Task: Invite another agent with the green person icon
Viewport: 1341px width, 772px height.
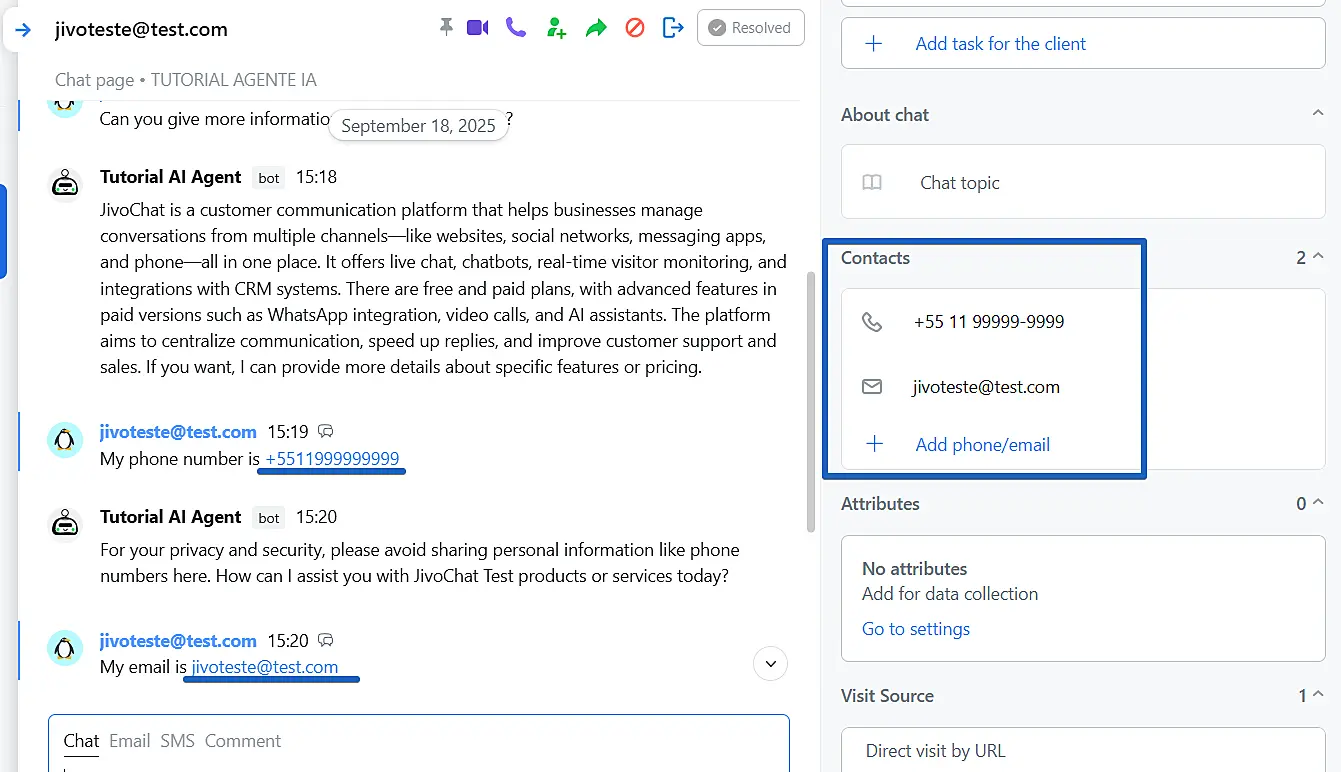Action: 556,28
